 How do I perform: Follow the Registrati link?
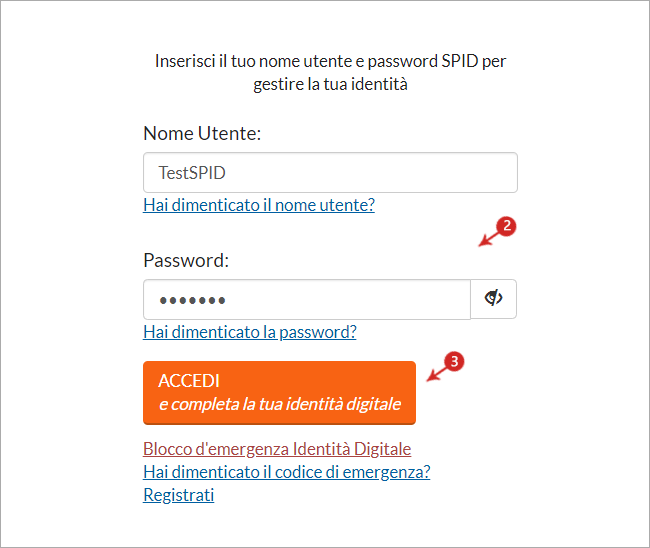point(179,495)
